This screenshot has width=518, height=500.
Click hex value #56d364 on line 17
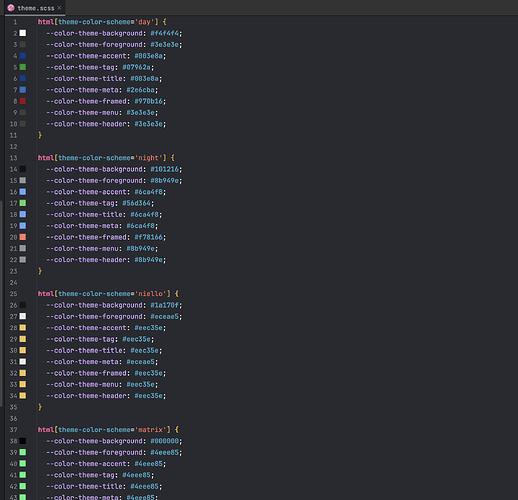pyautogui.click(x=136, y=203)
